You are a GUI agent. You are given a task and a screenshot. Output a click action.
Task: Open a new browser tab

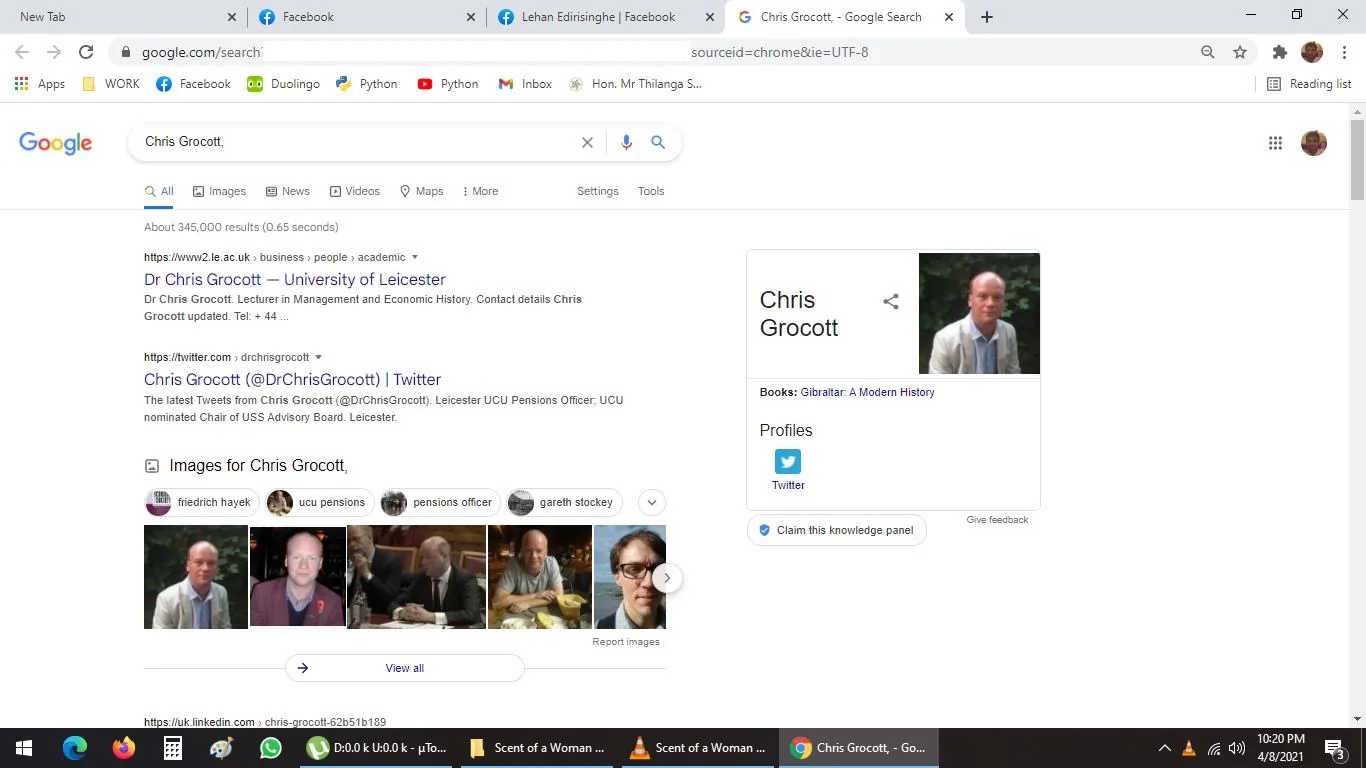pos(987,17)
